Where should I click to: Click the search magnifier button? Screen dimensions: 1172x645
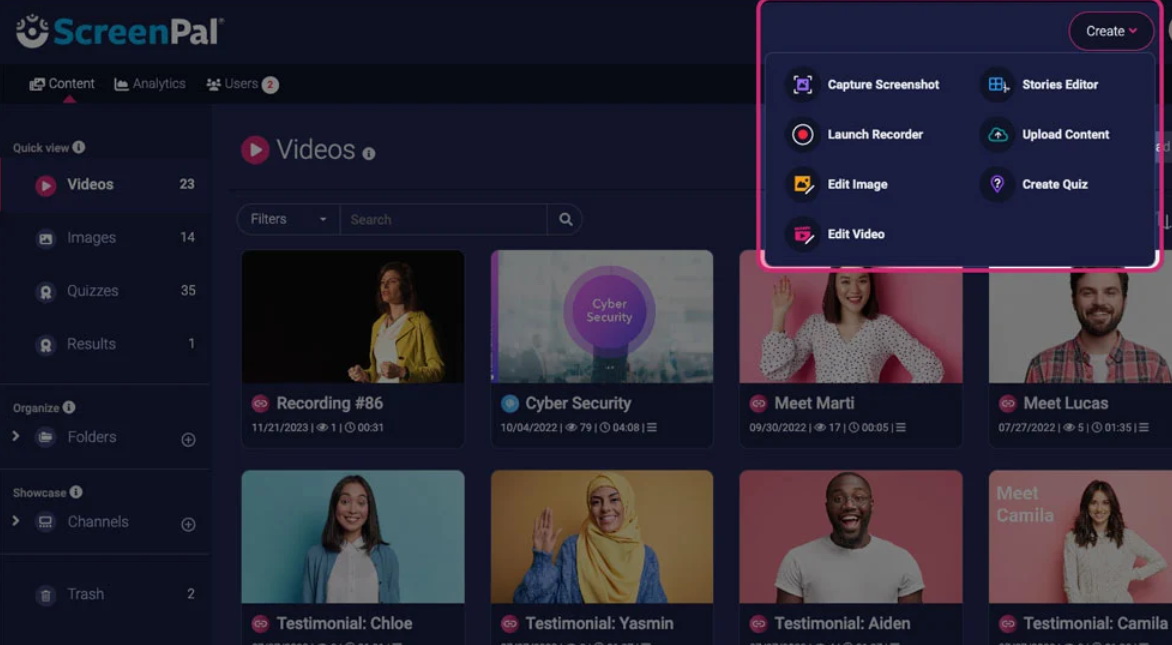click(565, 220)
